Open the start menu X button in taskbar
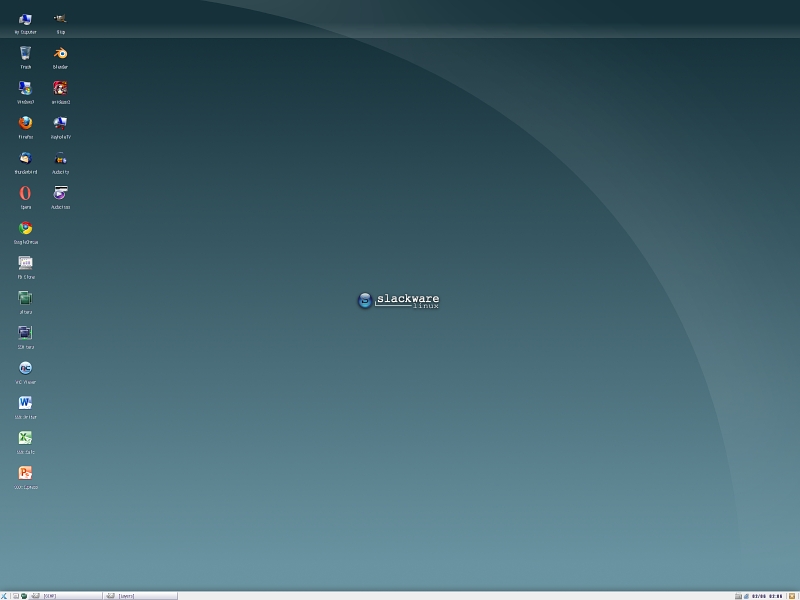This screenshot has height=600, width=800. point(4,596)
